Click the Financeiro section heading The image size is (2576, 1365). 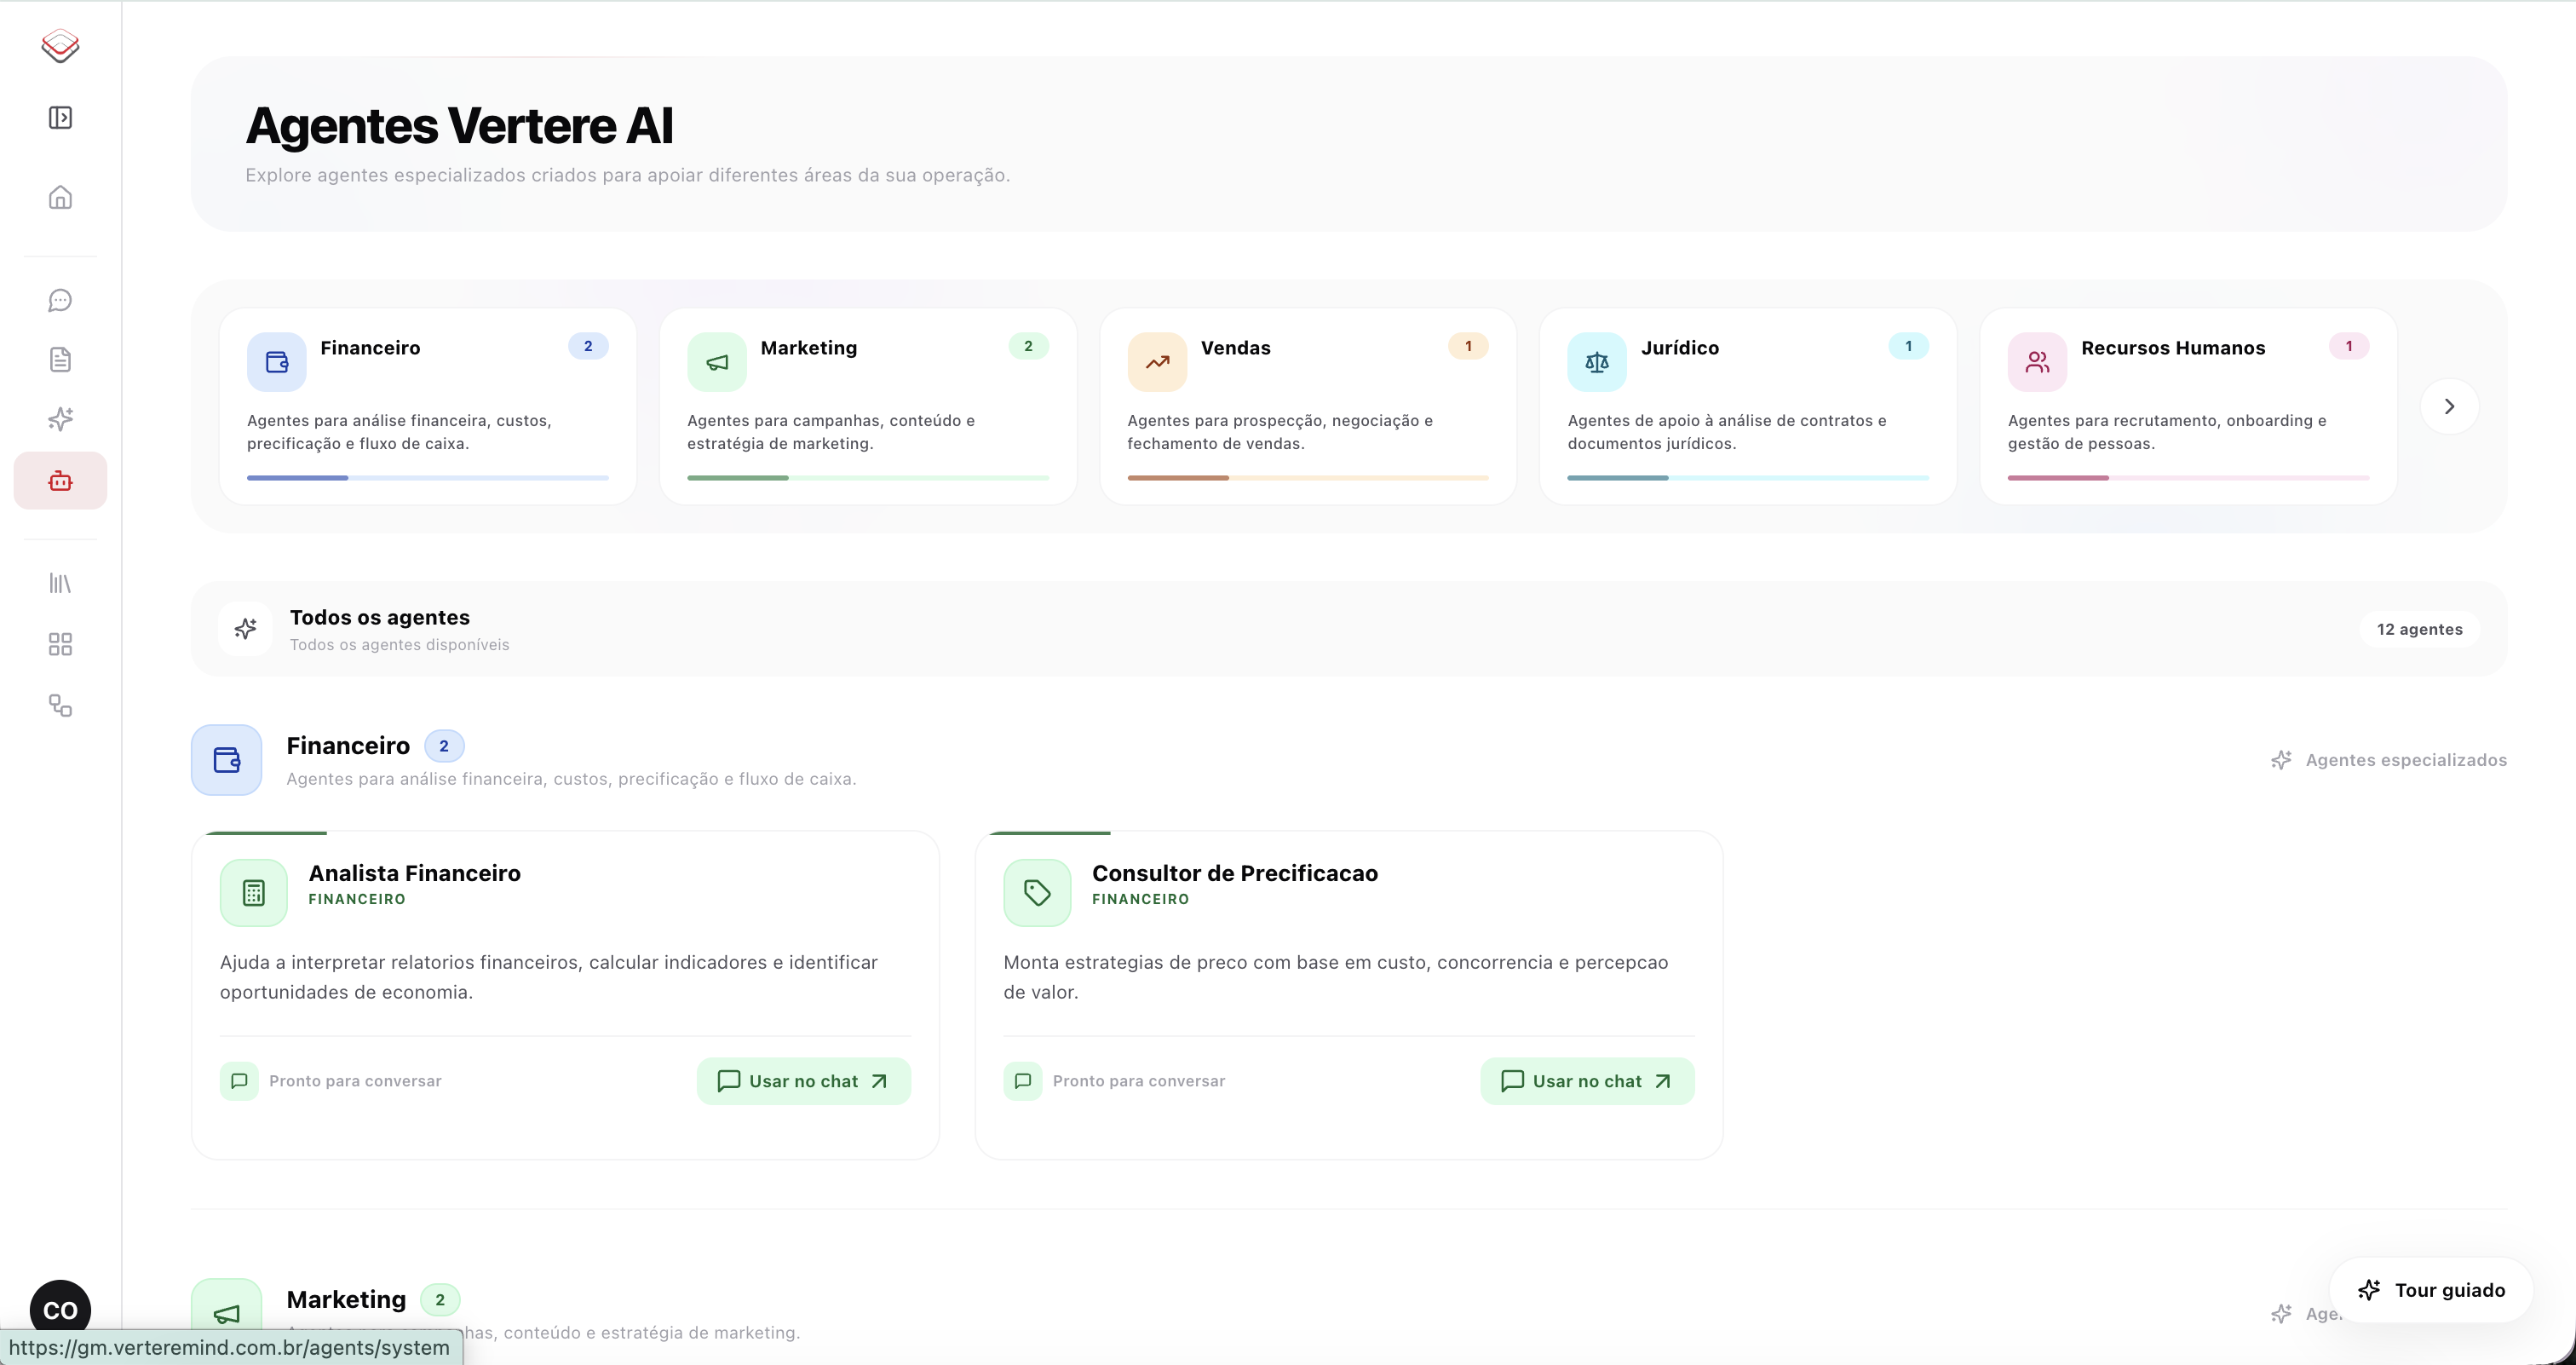[x=348, y=746]
